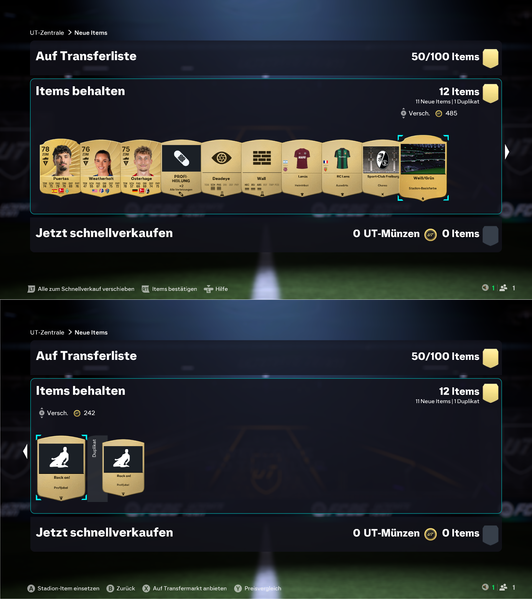
Task: Select the Deadeye chemistry style card
Action: click(x=221, y=168)
